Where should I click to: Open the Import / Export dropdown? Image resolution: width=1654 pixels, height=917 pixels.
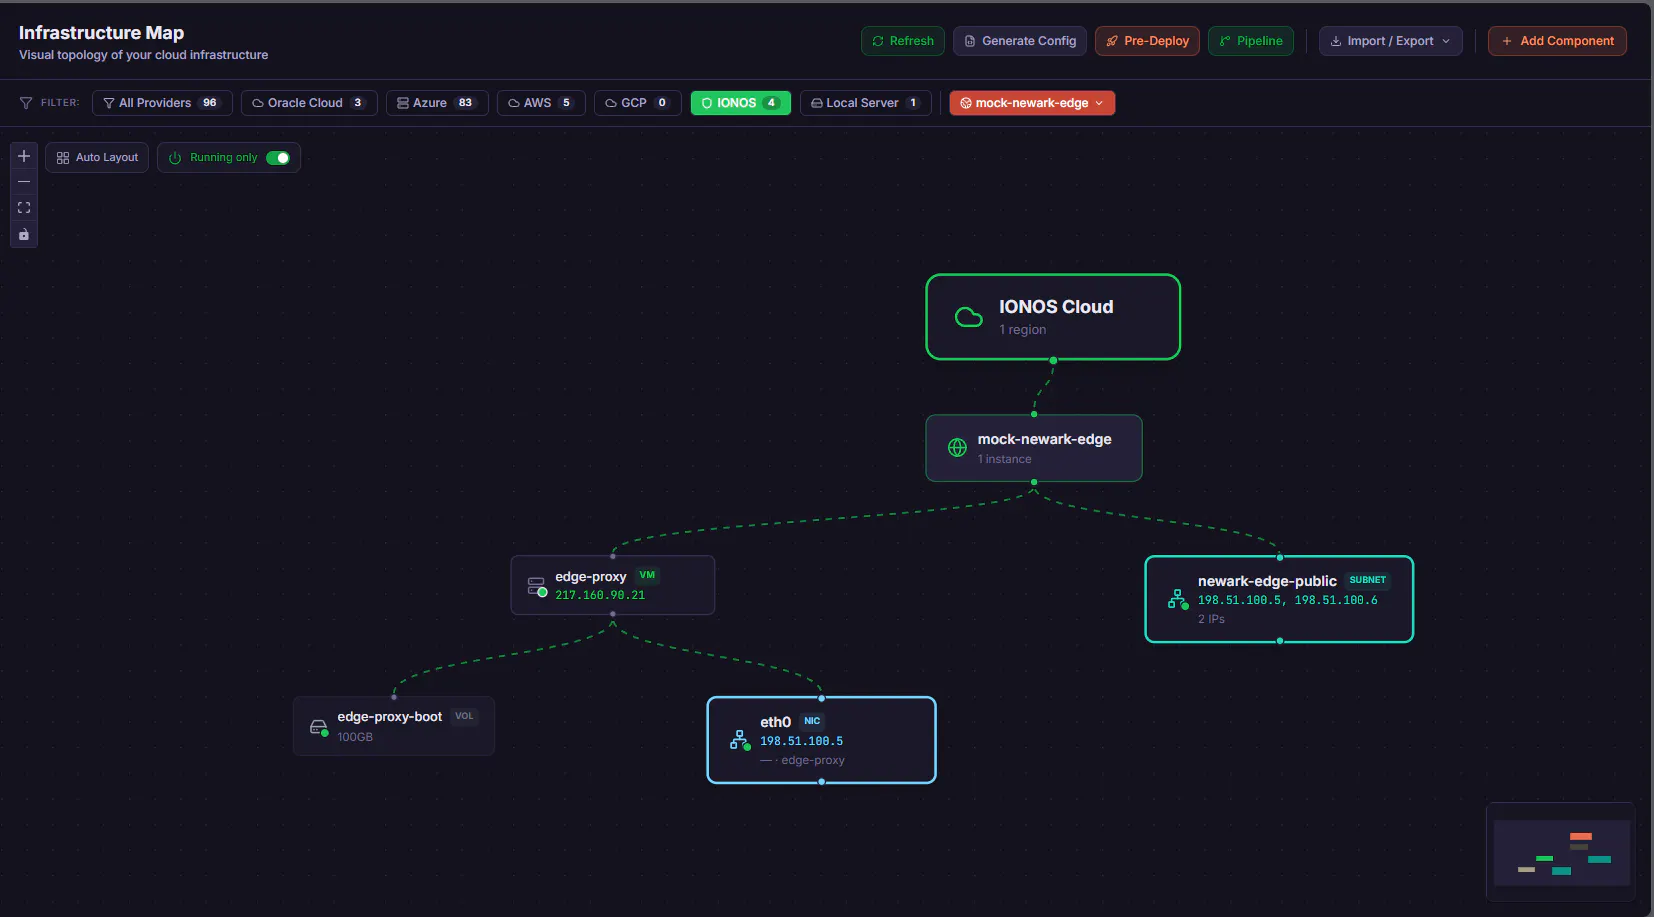pos(1390,41)
